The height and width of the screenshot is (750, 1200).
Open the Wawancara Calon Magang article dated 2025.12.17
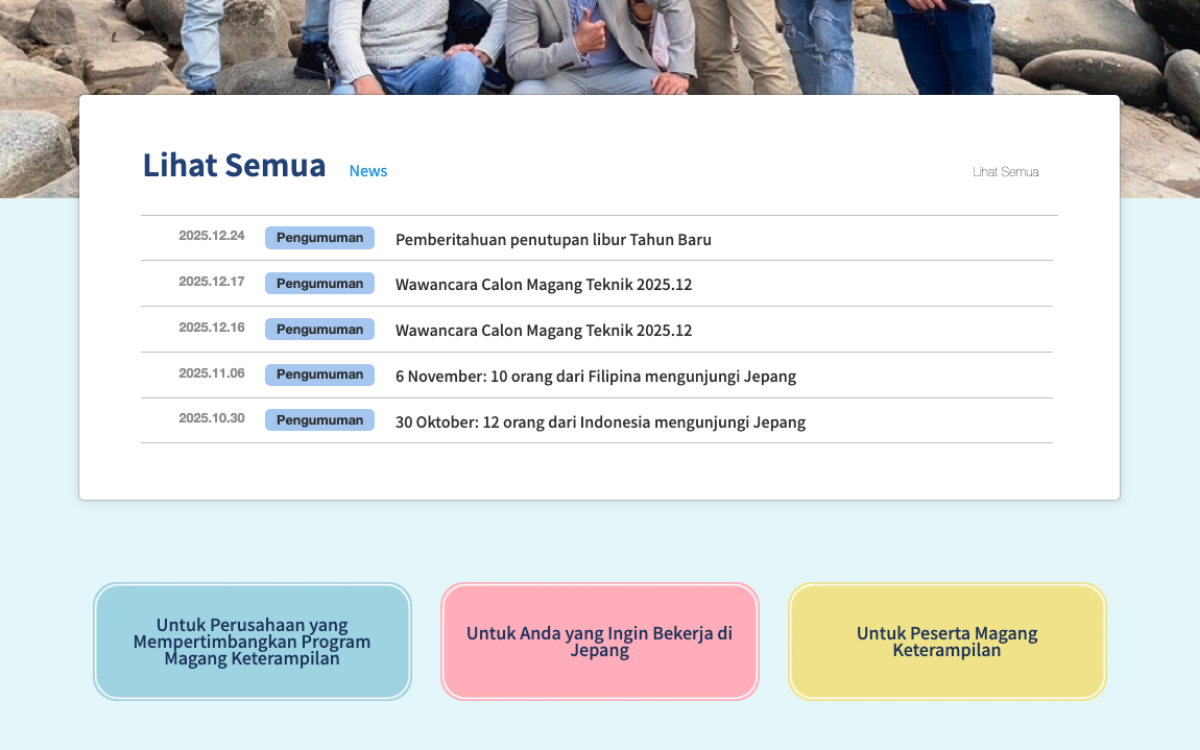pyautogui.click(x=543, y=284)
